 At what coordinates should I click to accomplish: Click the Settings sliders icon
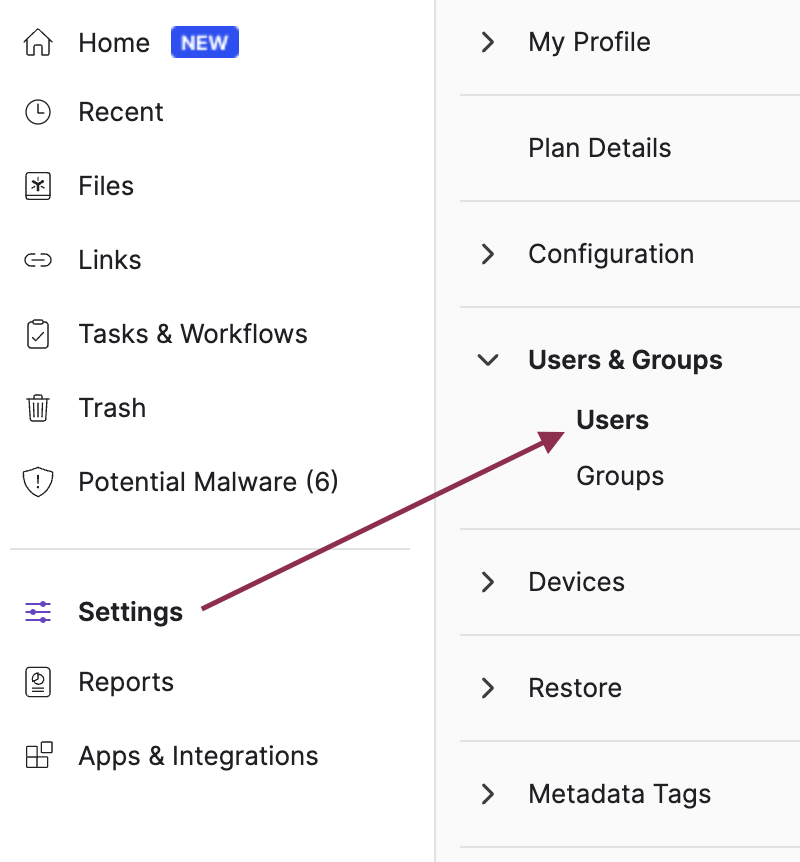[x=37, y=612]
